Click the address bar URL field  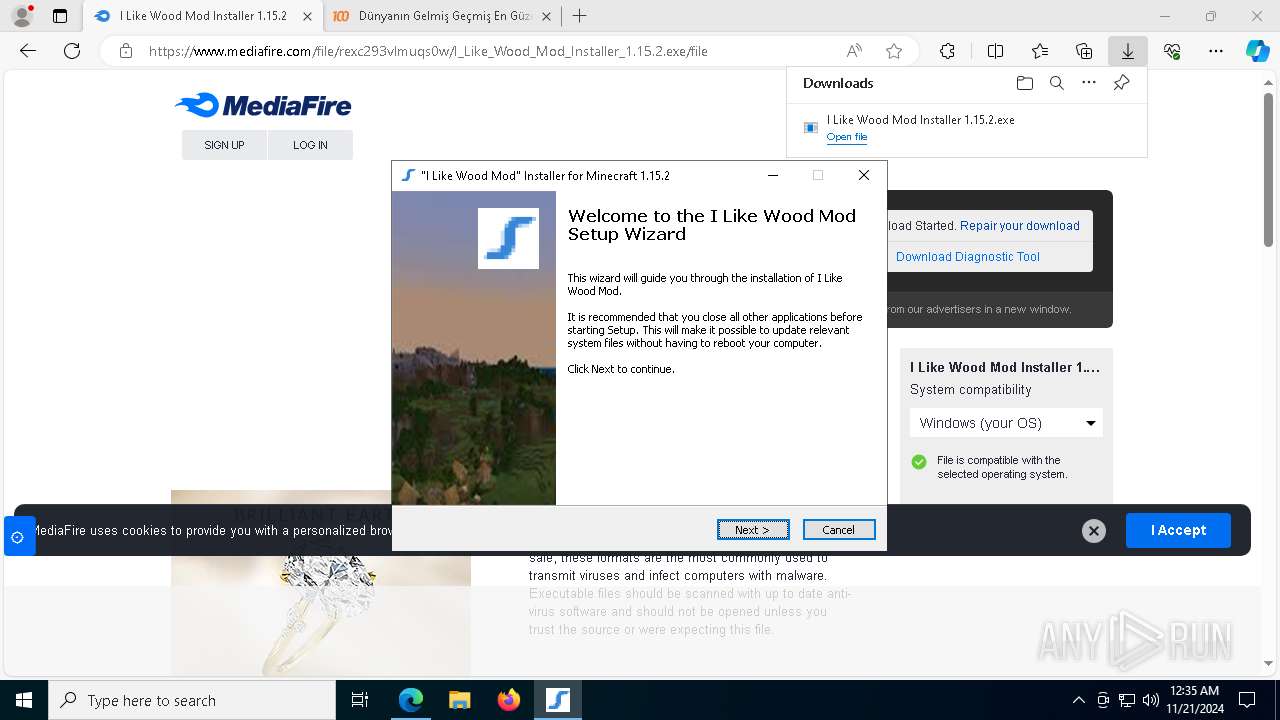click(x=490, y=51)
